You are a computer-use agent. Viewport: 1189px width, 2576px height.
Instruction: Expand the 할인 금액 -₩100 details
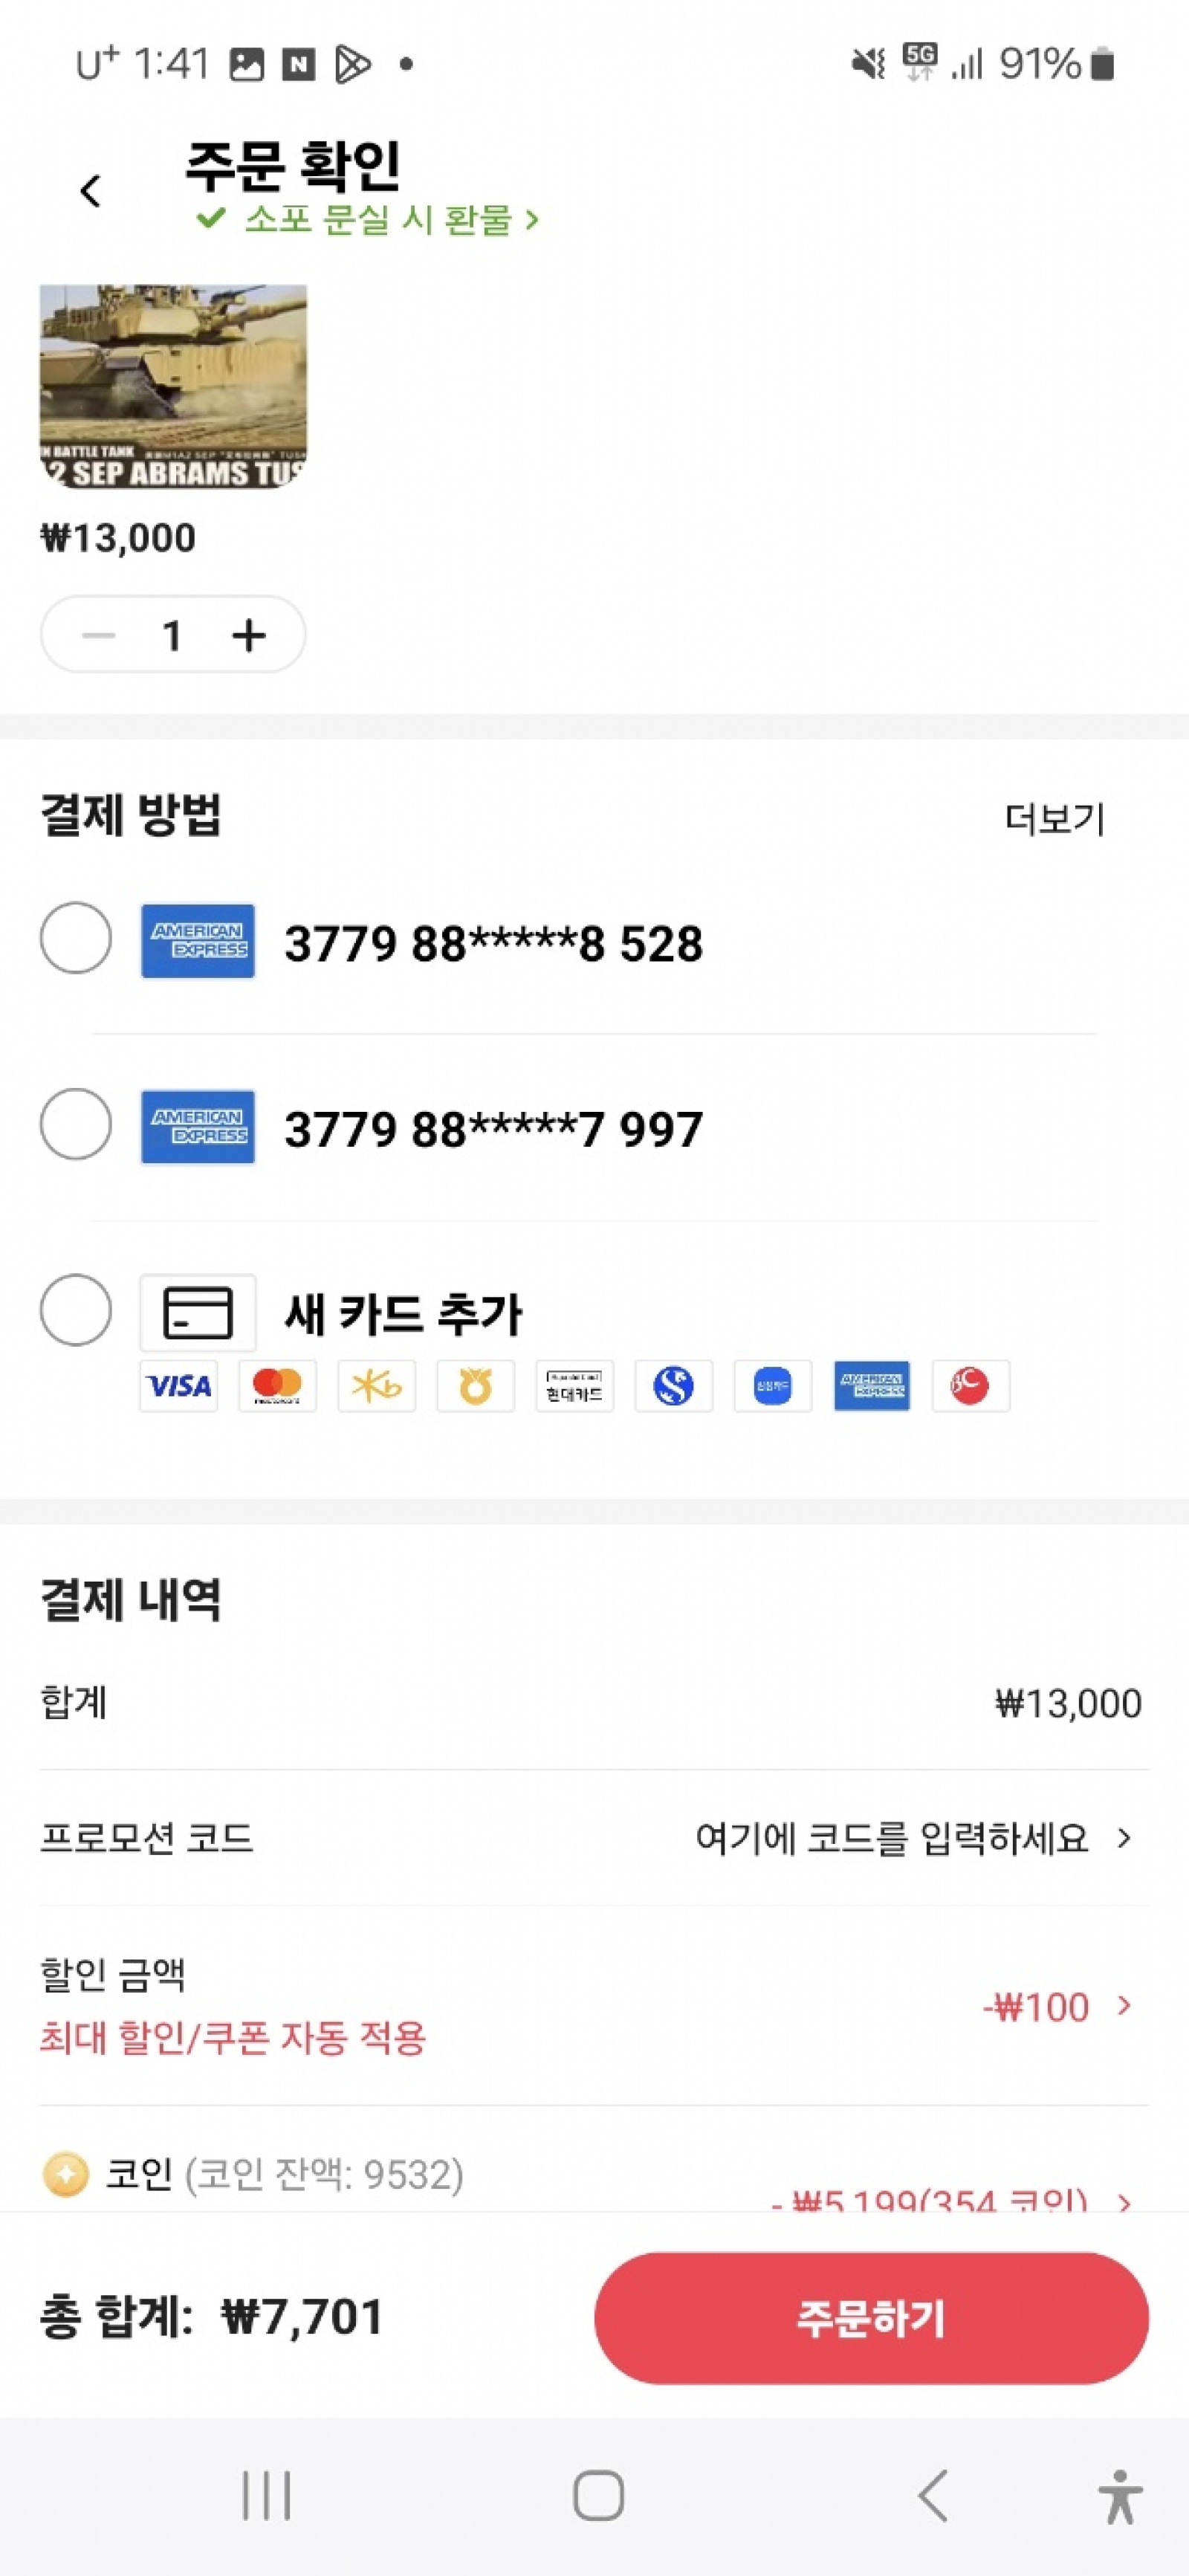tap(1124, 2006)
